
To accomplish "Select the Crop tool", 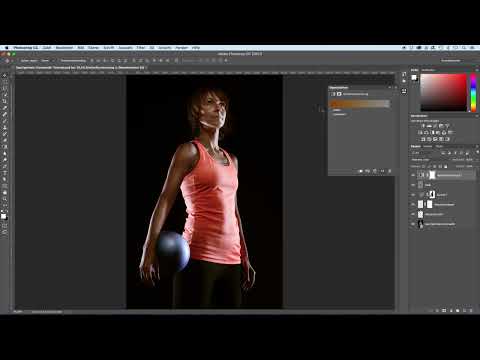I will (5, 101).
